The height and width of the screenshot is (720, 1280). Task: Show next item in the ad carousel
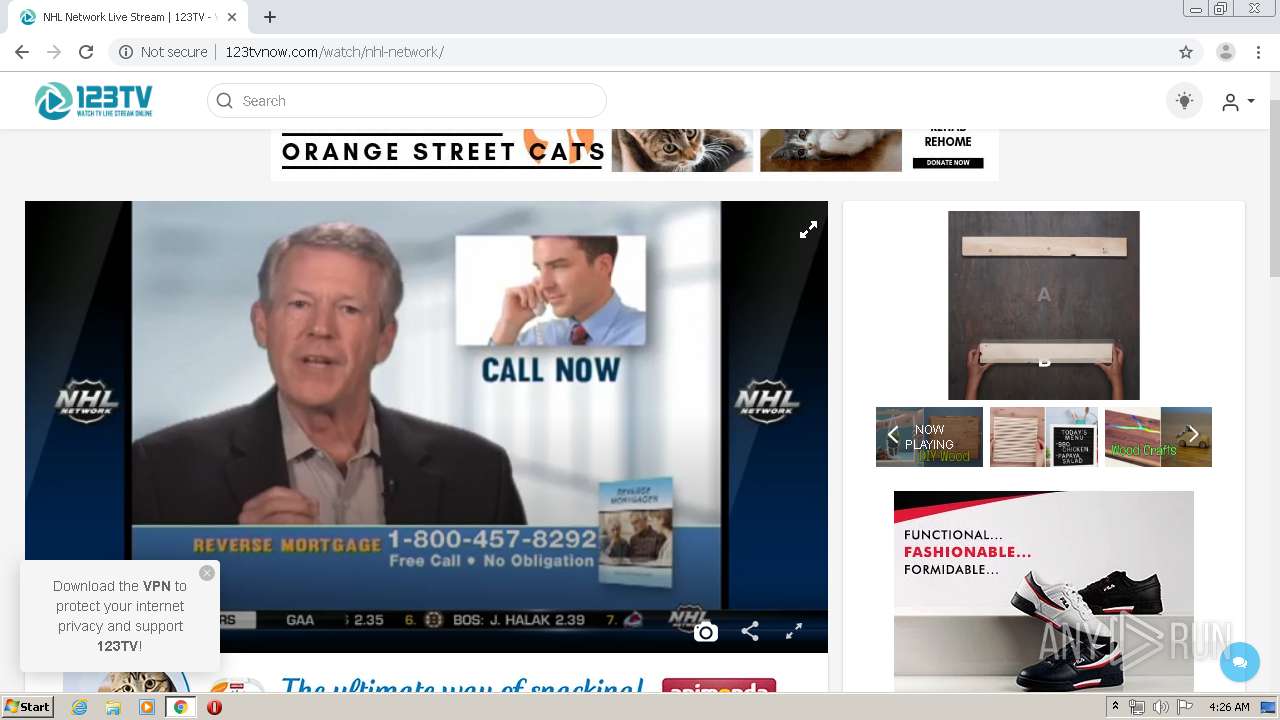[1193, 435]
